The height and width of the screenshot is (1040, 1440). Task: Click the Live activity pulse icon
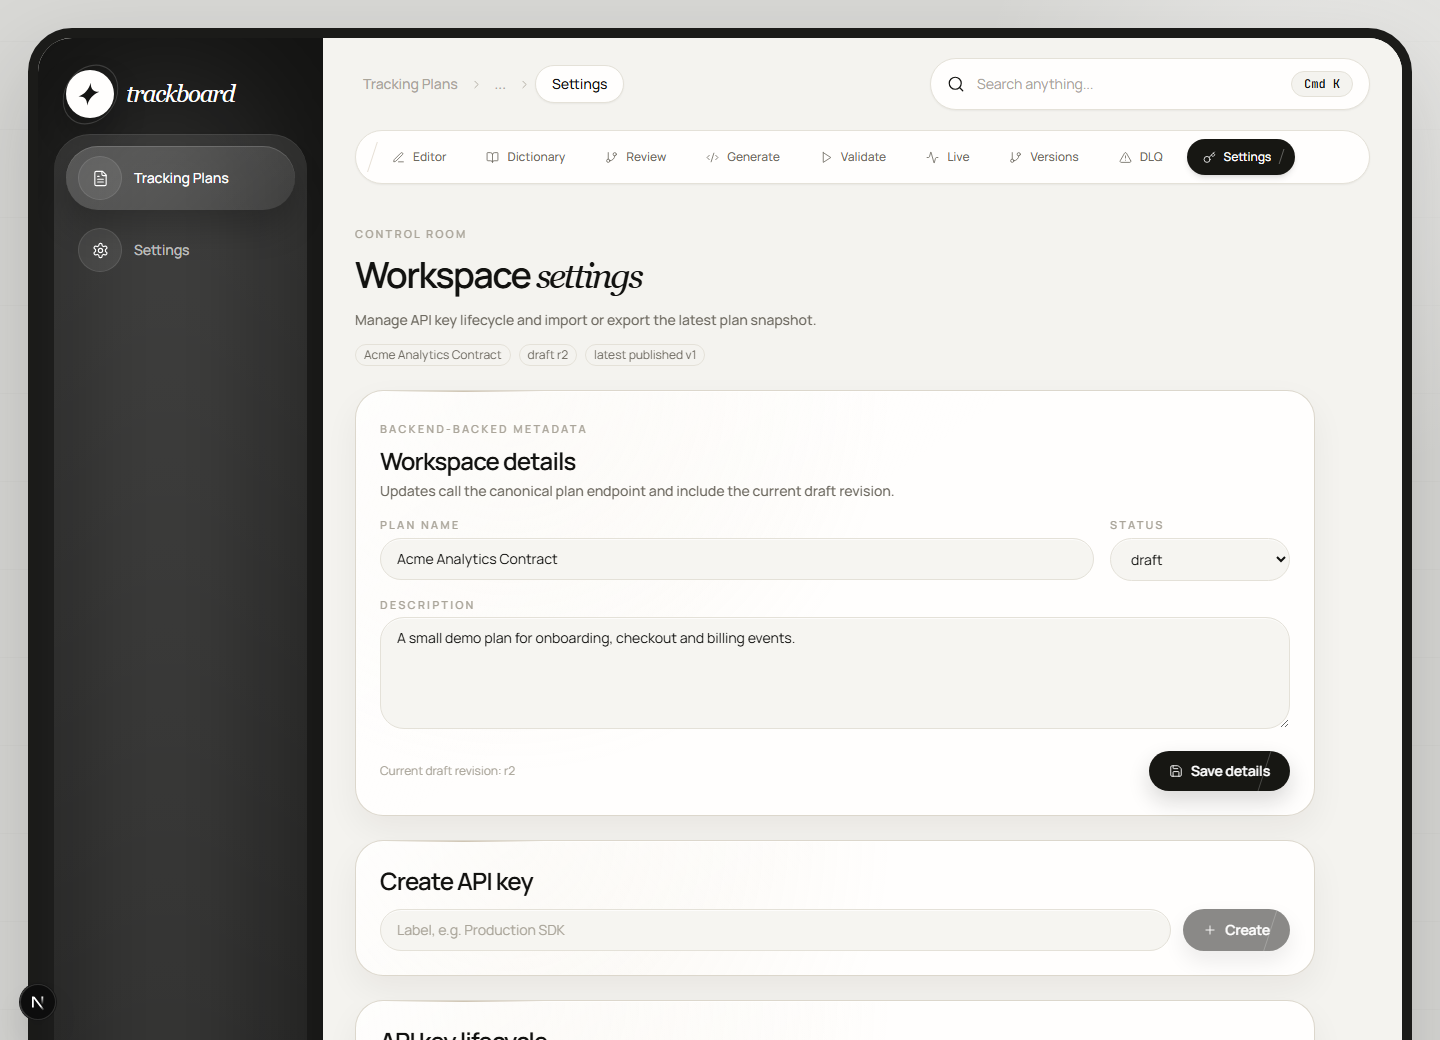933,157
